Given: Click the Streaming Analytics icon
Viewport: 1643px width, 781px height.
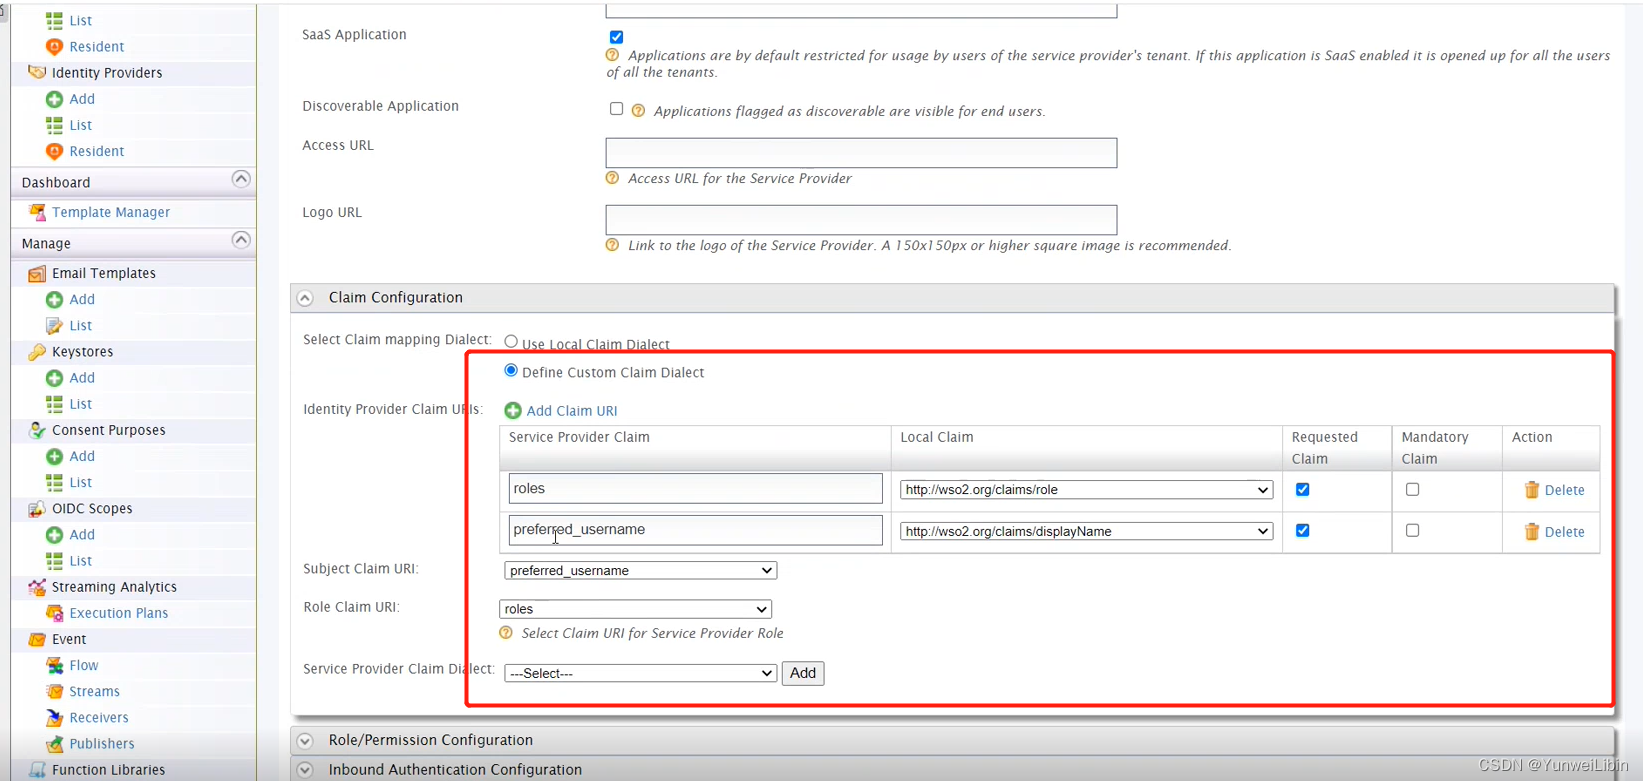Looking at the screenshot, I should [37, 587].
